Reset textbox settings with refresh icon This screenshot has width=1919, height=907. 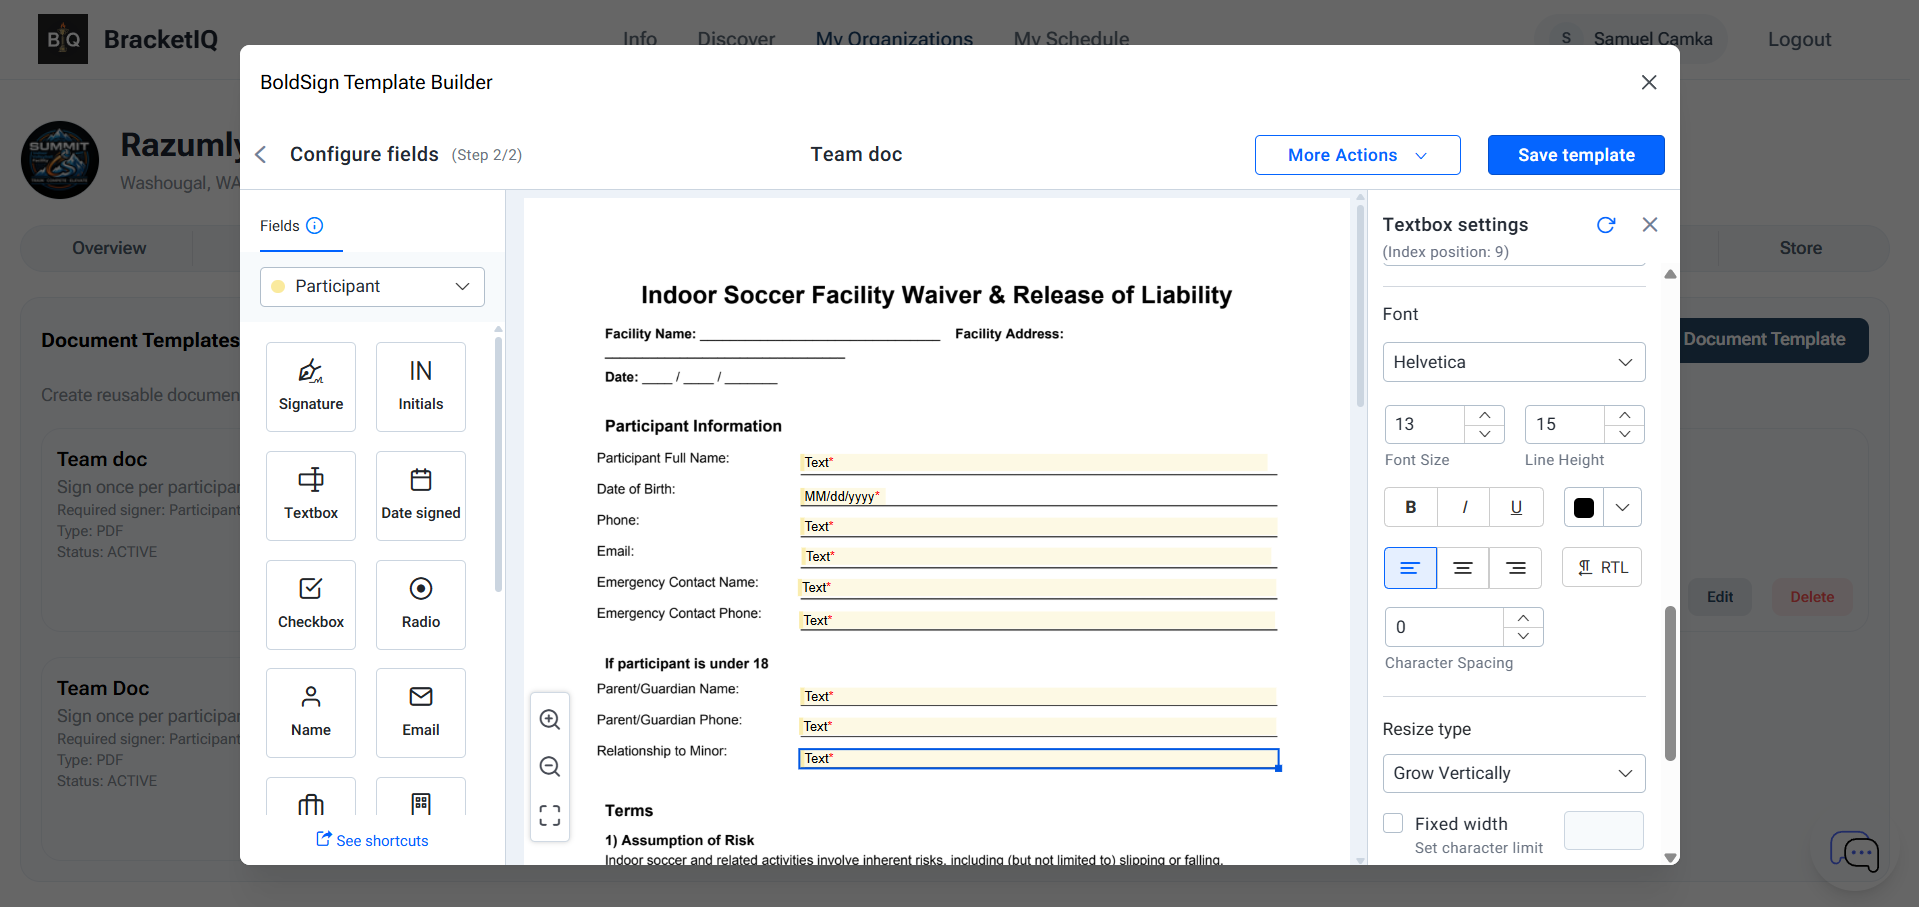pos(1606,225)
